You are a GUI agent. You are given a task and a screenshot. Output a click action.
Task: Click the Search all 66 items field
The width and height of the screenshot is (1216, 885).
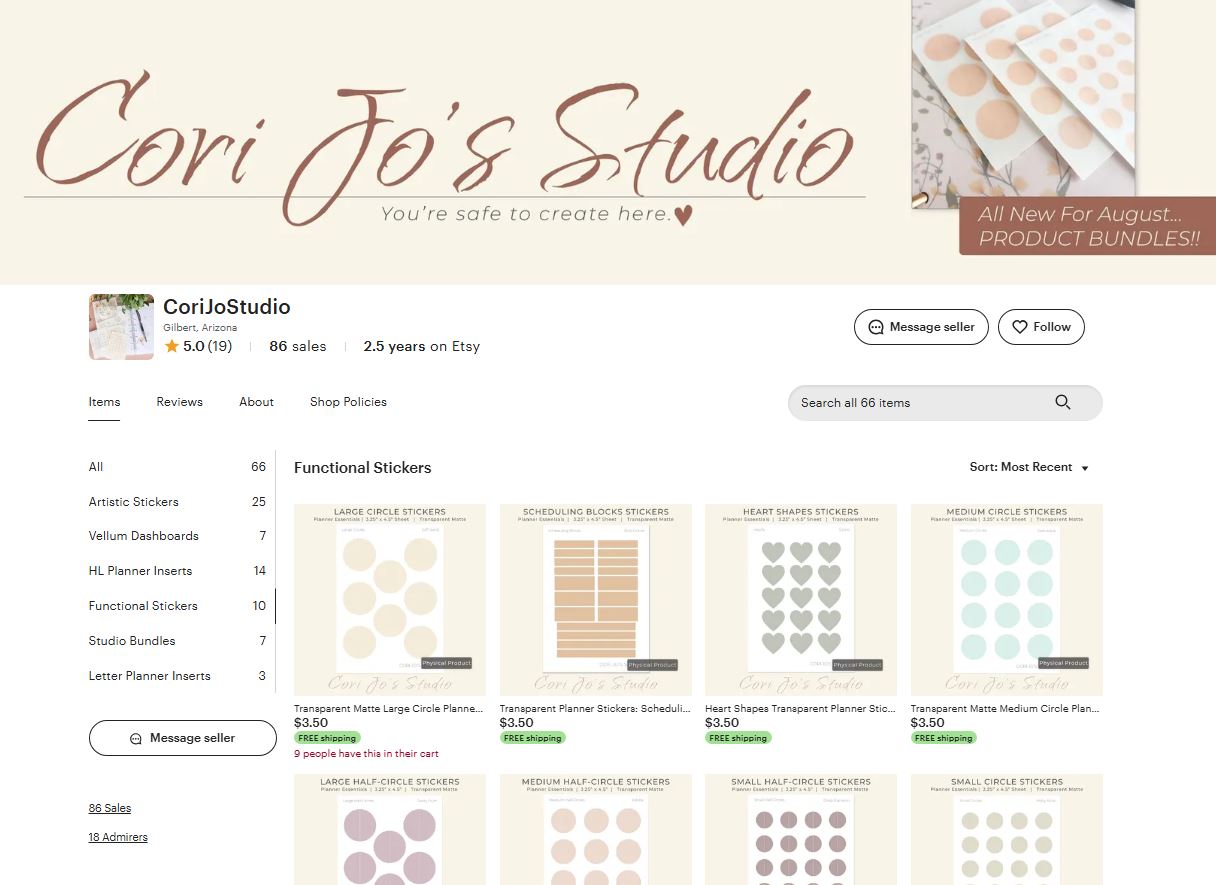tap(945, 402)
